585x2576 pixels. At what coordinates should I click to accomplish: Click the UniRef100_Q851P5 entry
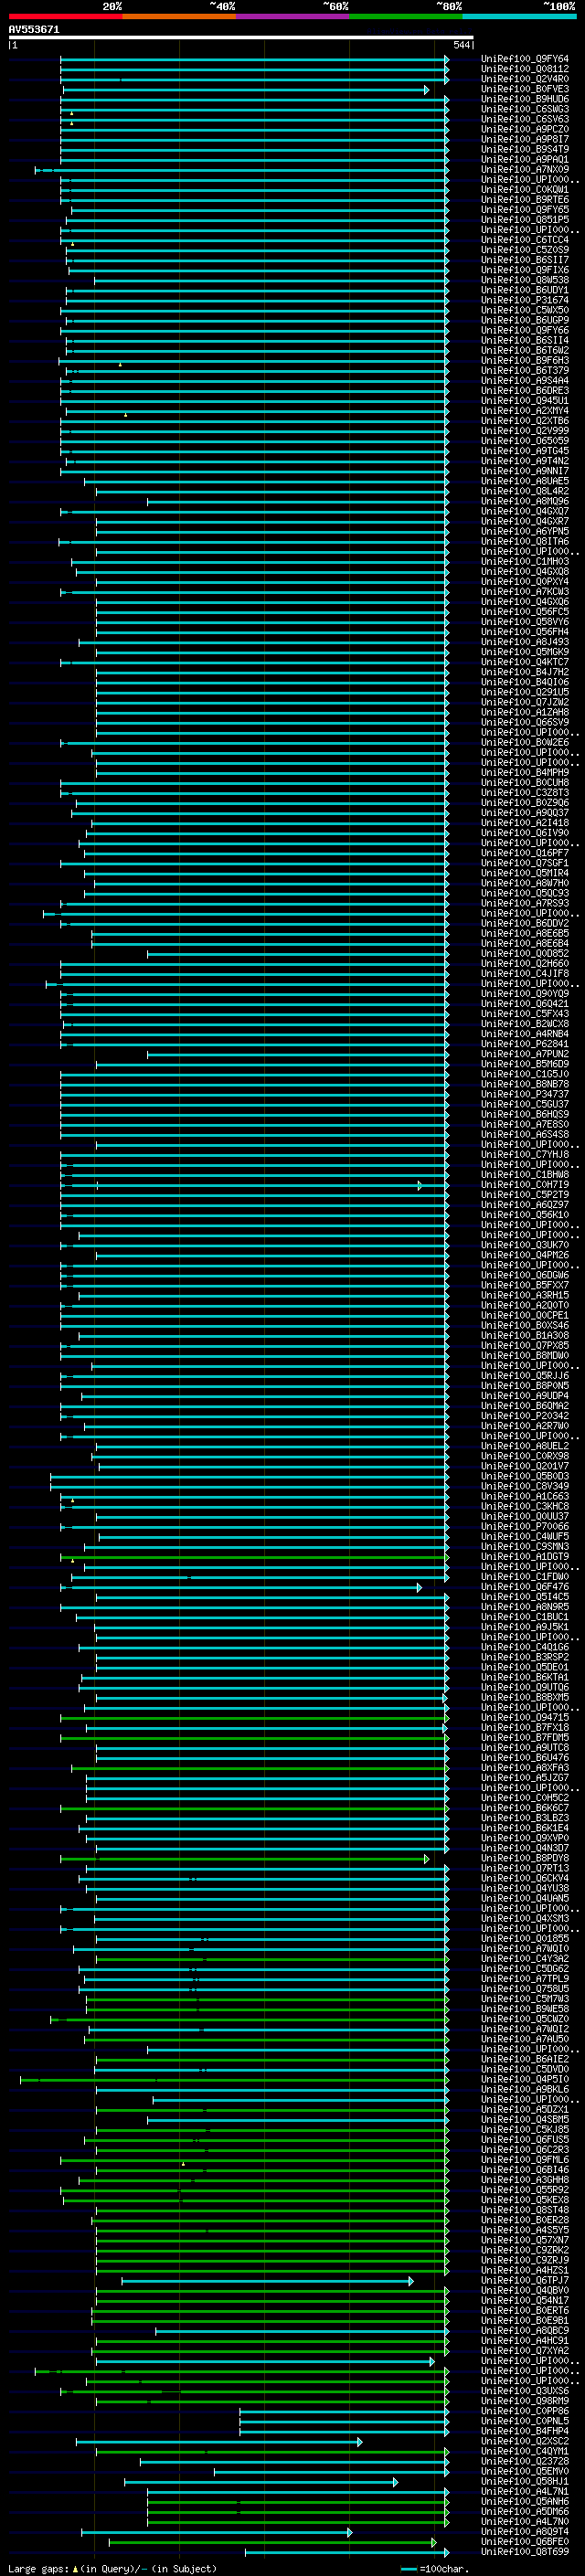525,220
